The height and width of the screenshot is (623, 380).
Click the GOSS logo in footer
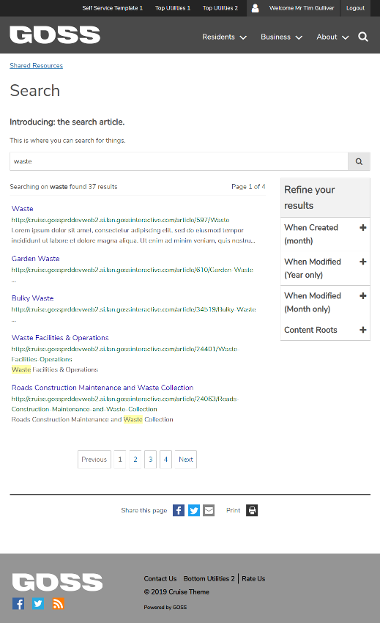[57, 582]
